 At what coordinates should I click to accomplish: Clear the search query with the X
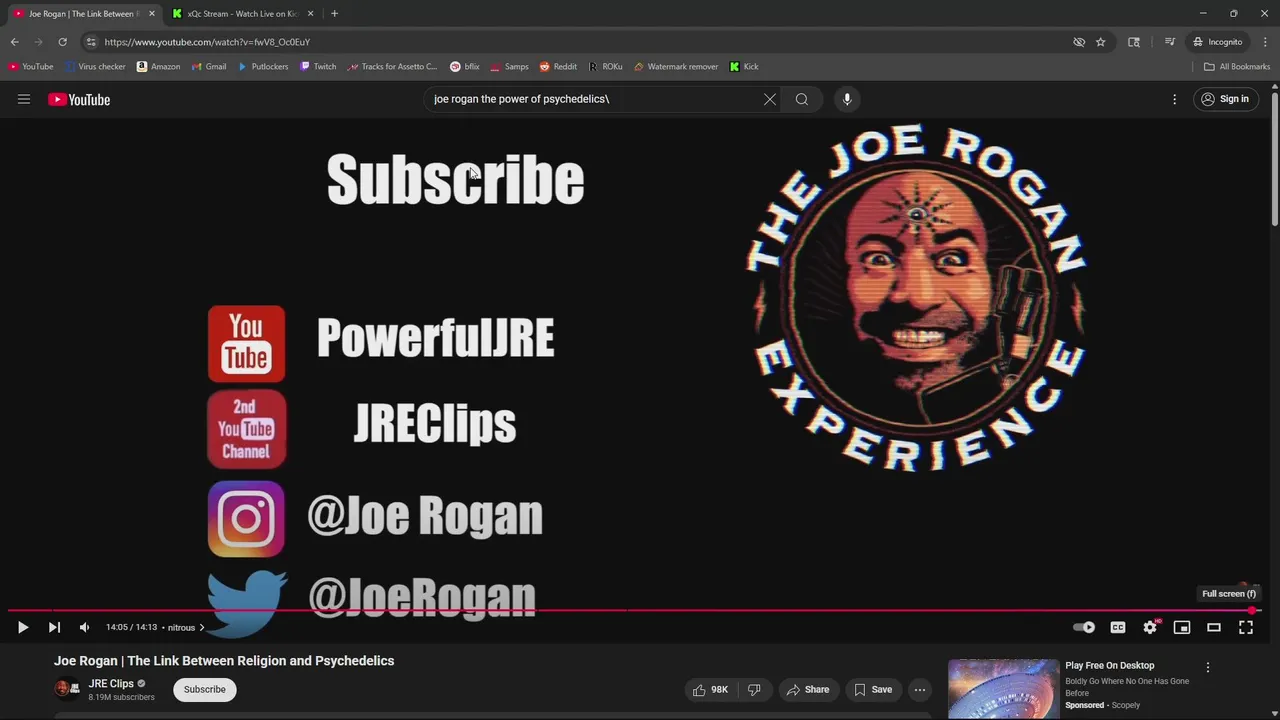coord(770,99)
